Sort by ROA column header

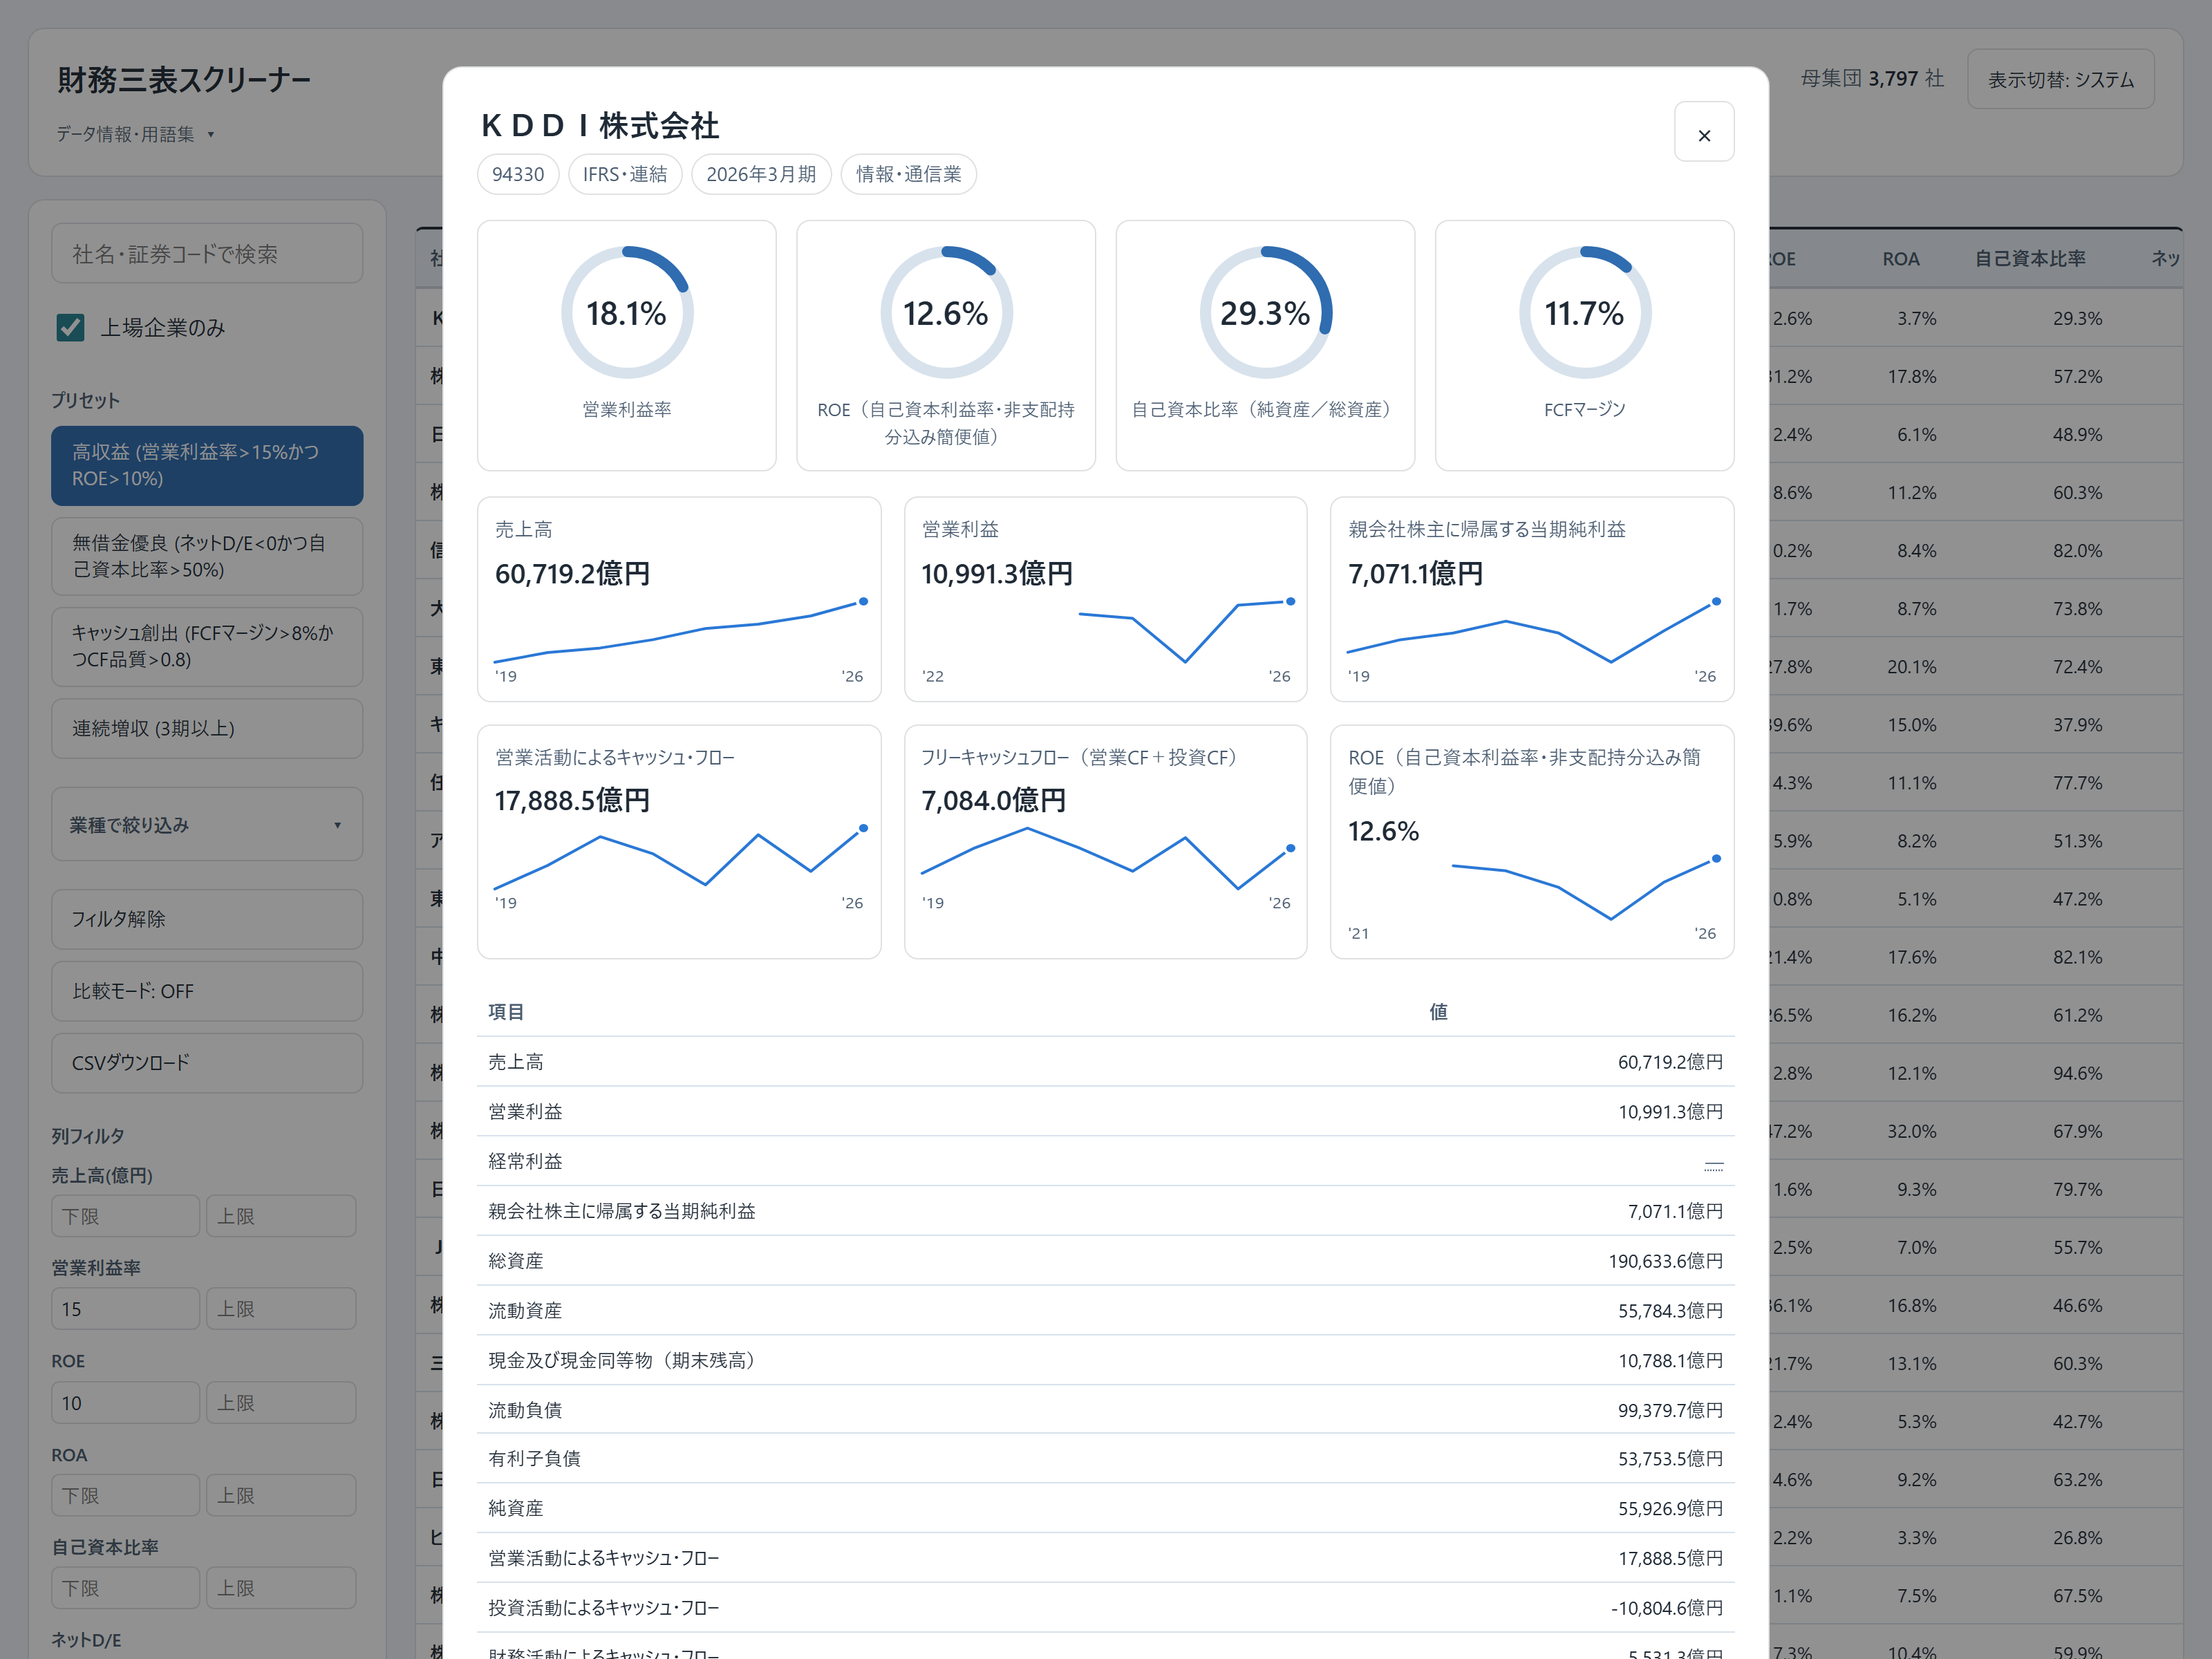pyautogui.click(x=1900, y=259)
